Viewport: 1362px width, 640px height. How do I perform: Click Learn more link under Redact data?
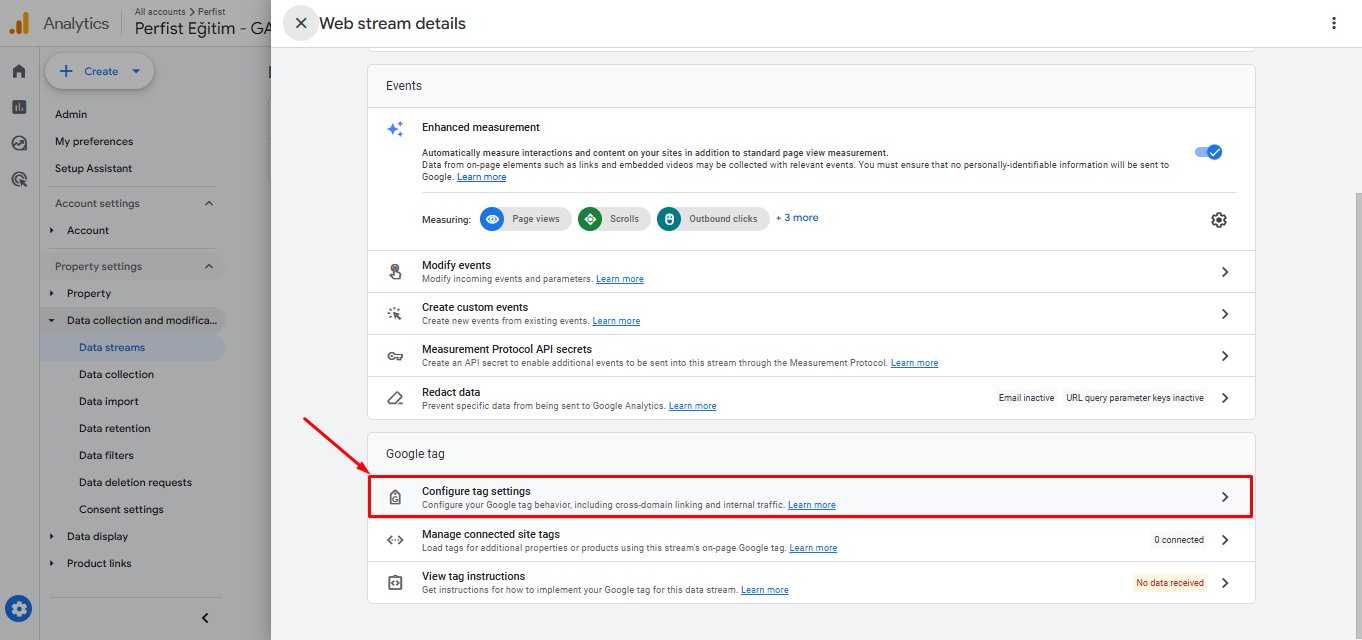[x=692, y=406]
